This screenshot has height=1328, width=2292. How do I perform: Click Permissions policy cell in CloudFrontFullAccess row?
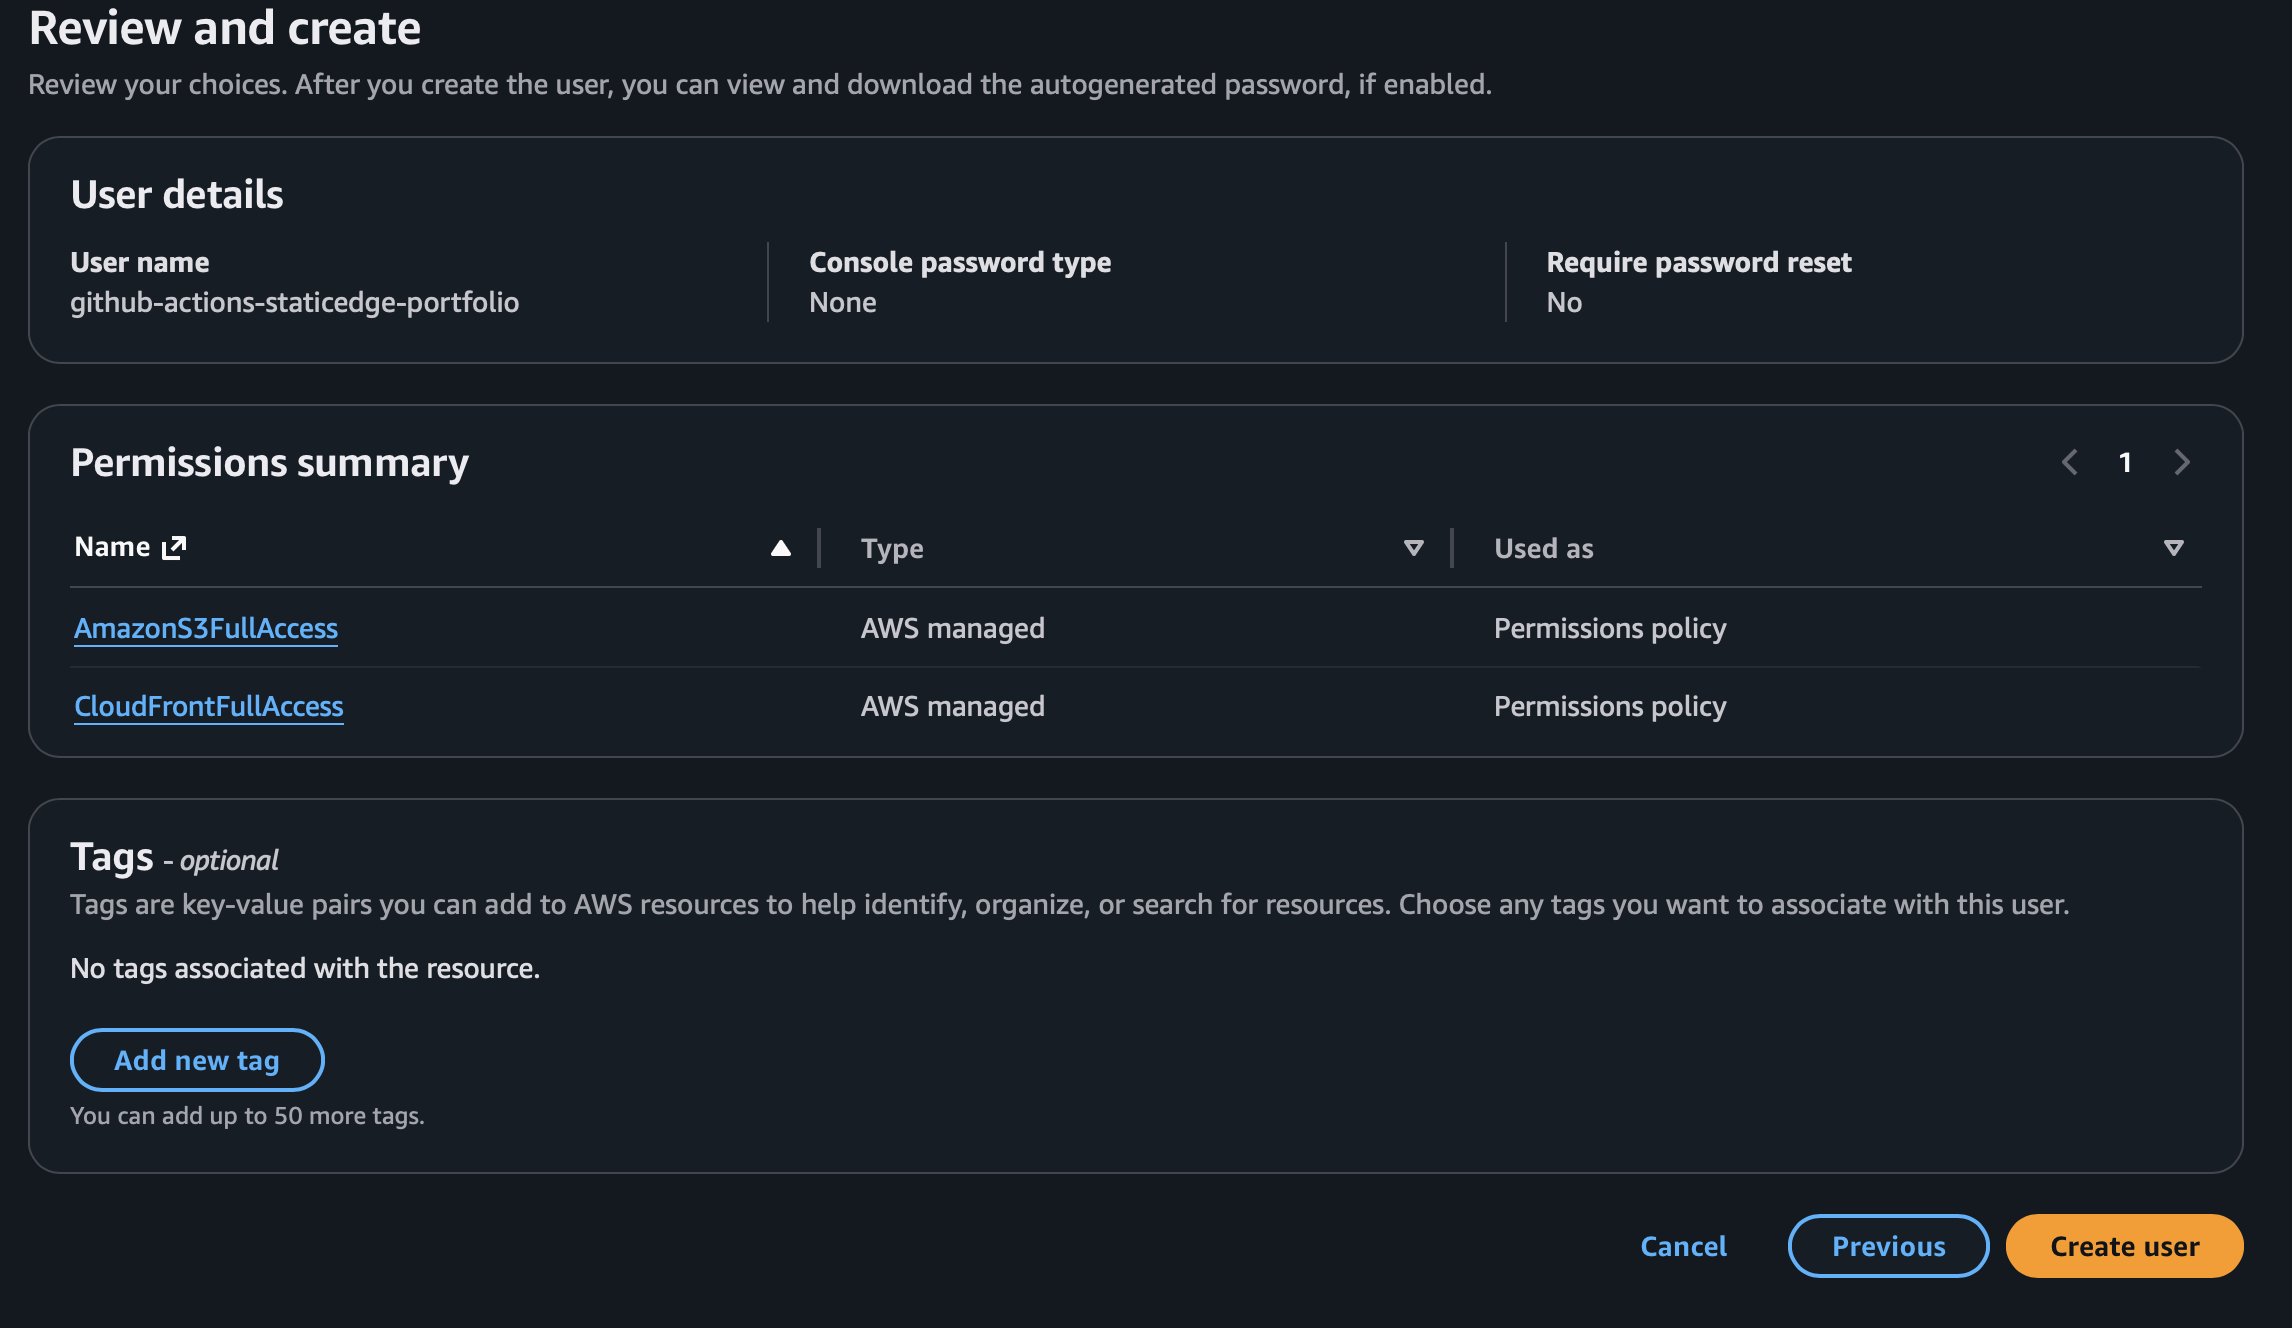1609,706
